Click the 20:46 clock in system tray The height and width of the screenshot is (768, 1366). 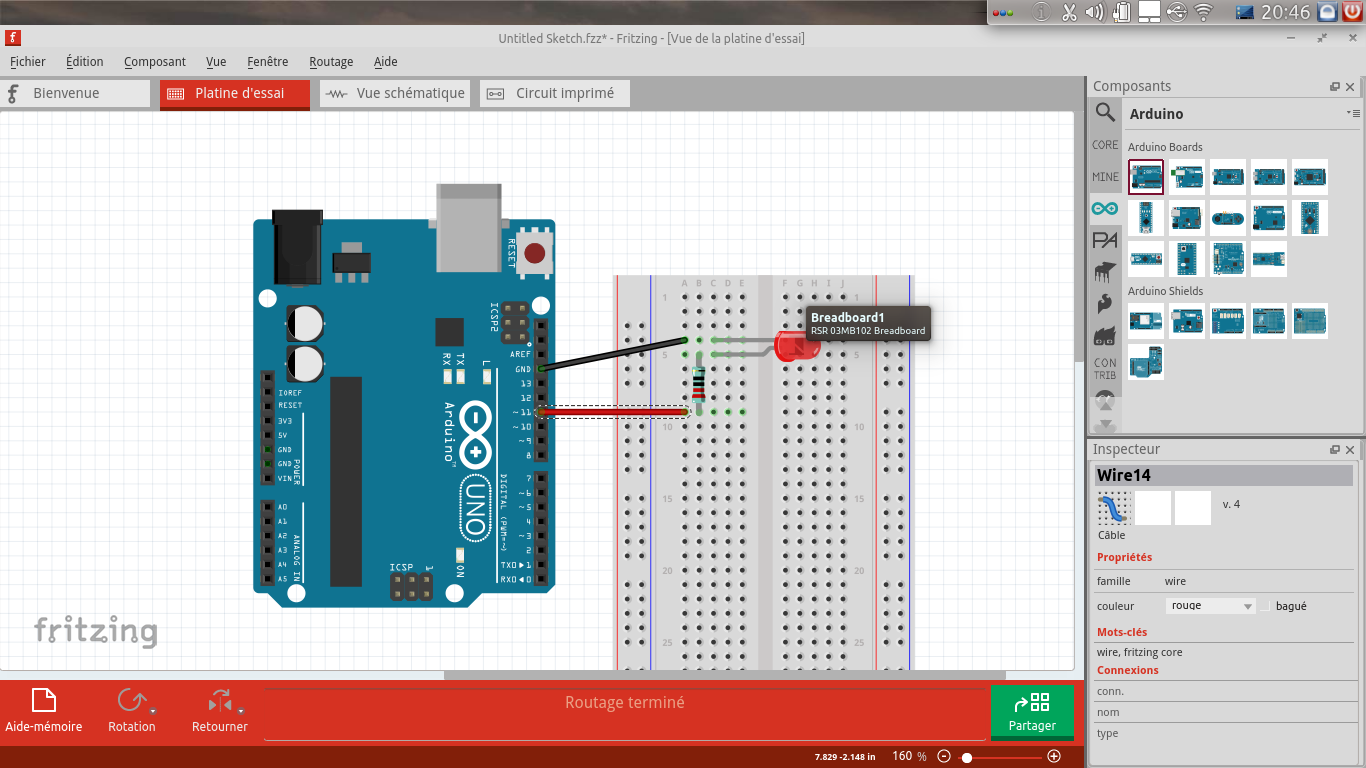(1286, 12)
